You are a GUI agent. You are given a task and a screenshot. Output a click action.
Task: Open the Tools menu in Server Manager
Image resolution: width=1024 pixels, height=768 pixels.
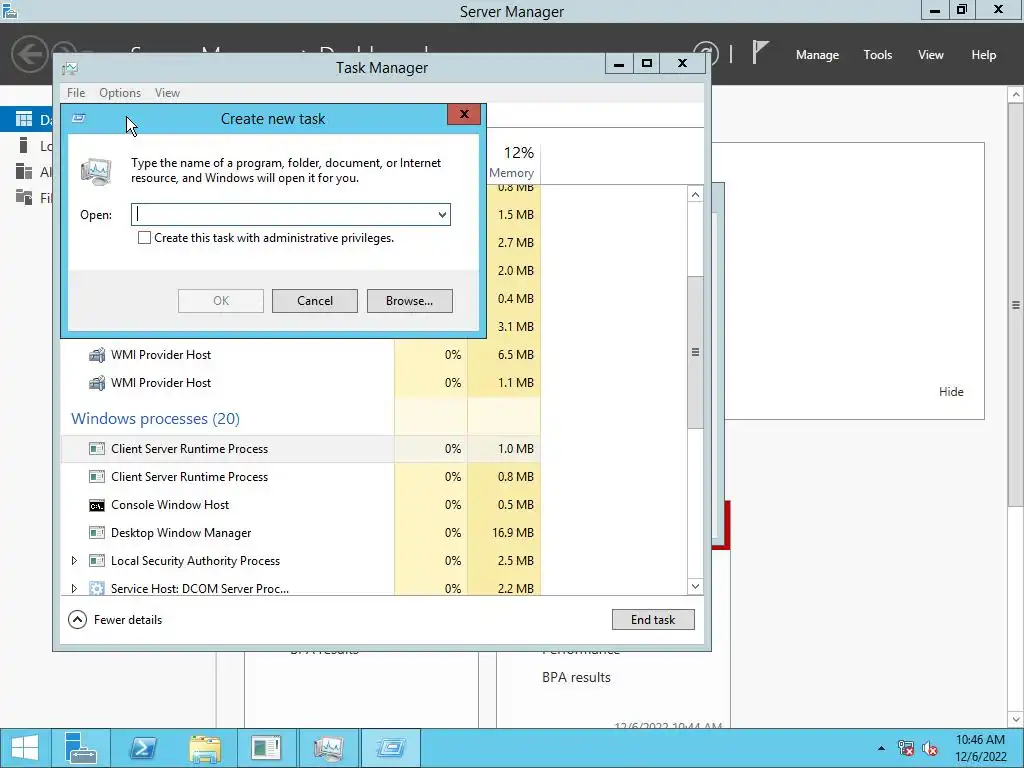[x=878, y=55]
